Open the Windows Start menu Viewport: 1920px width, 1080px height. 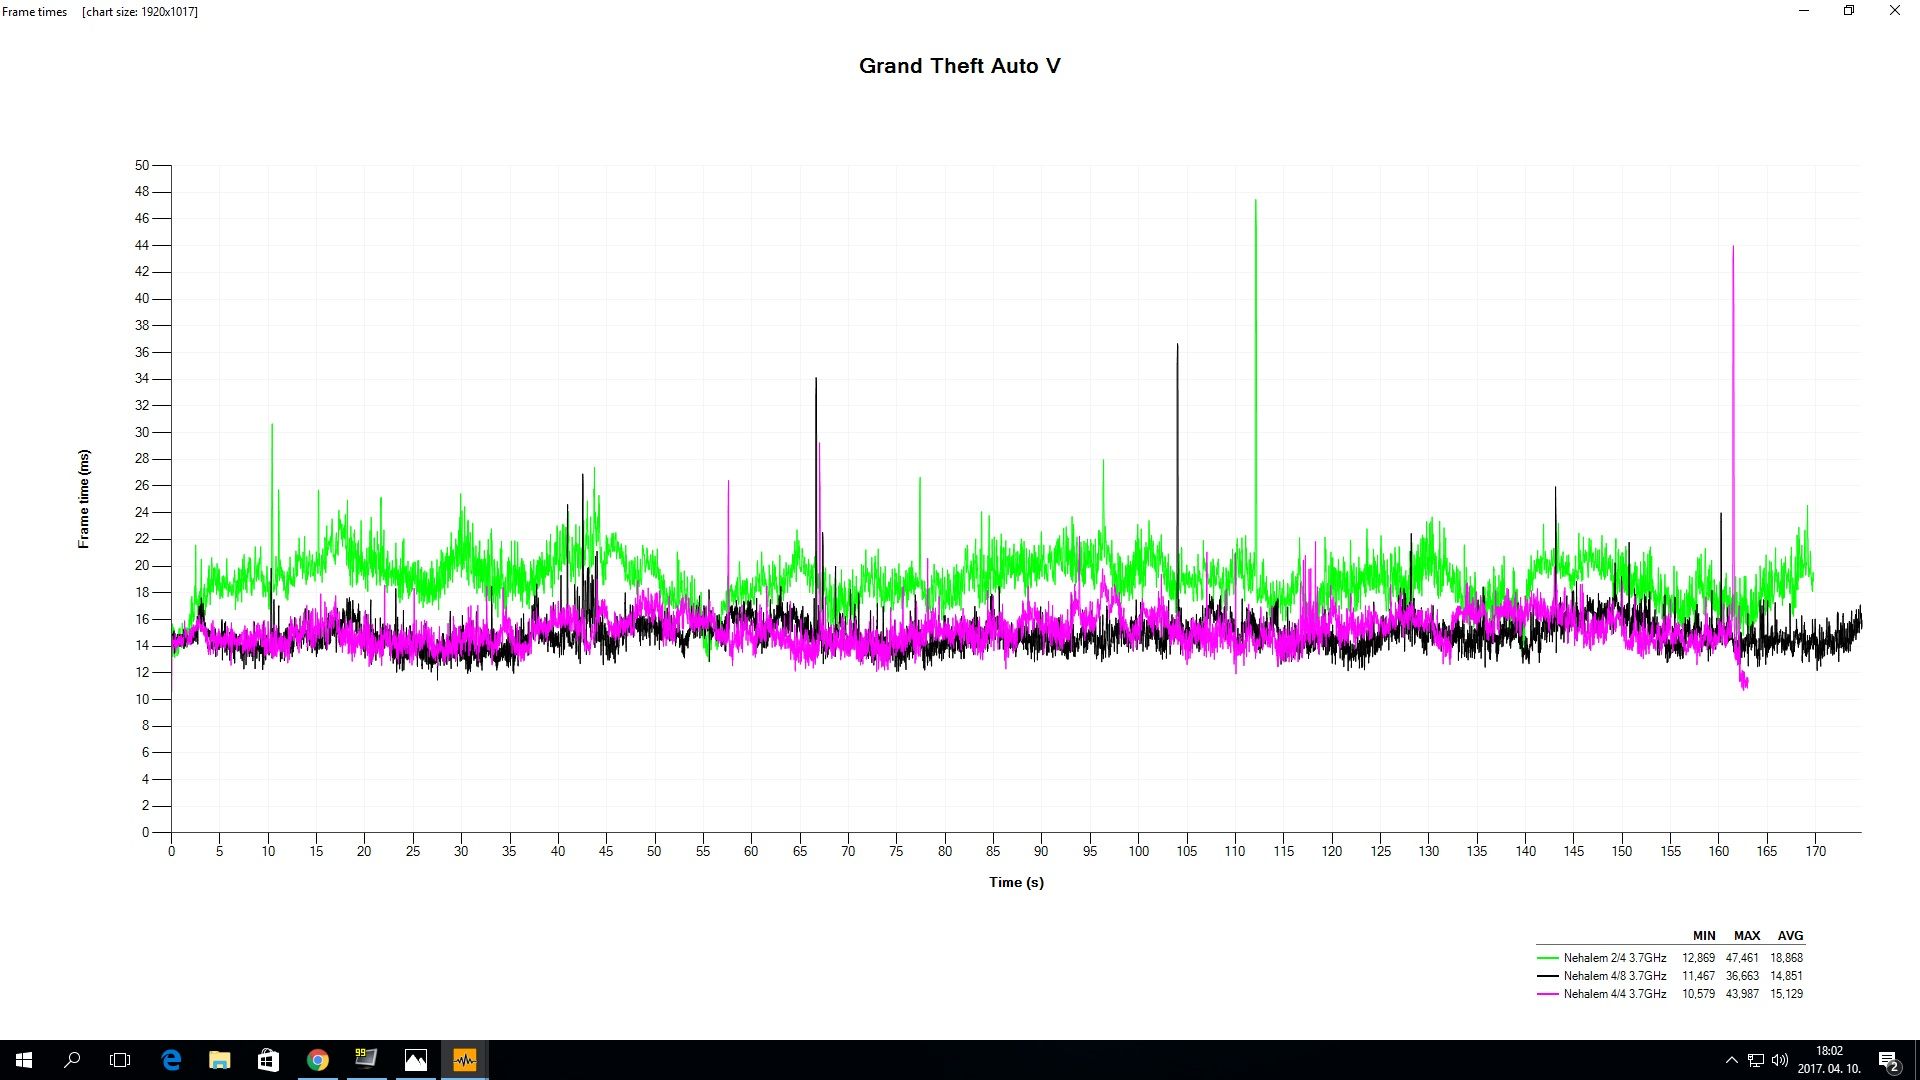pos(24,1060)
